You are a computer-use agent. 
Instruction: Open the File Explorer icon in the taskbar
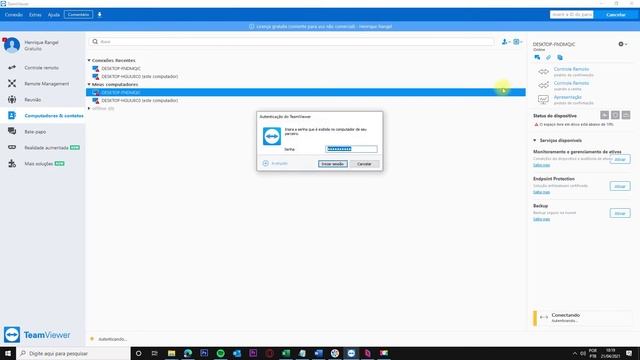(x=171, y=353)
